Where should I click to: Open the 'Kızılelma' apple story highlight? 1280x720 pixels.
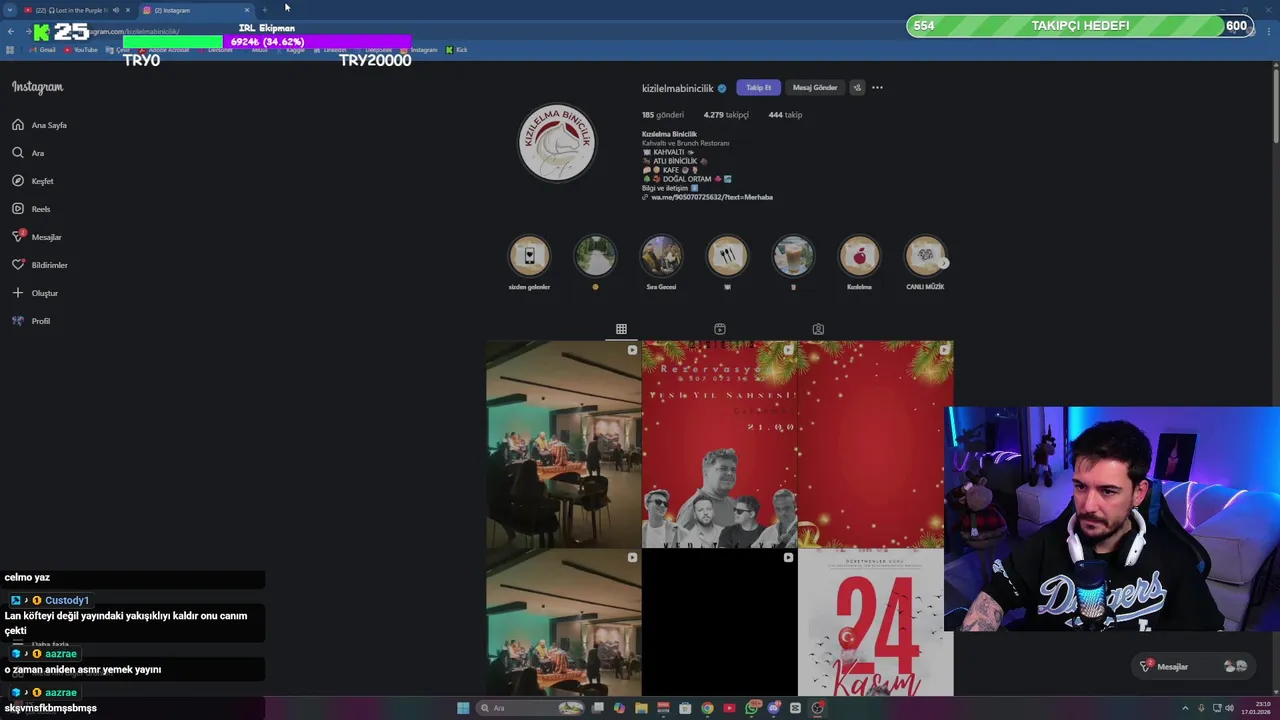pyautogui.click(x=859, y=256)
